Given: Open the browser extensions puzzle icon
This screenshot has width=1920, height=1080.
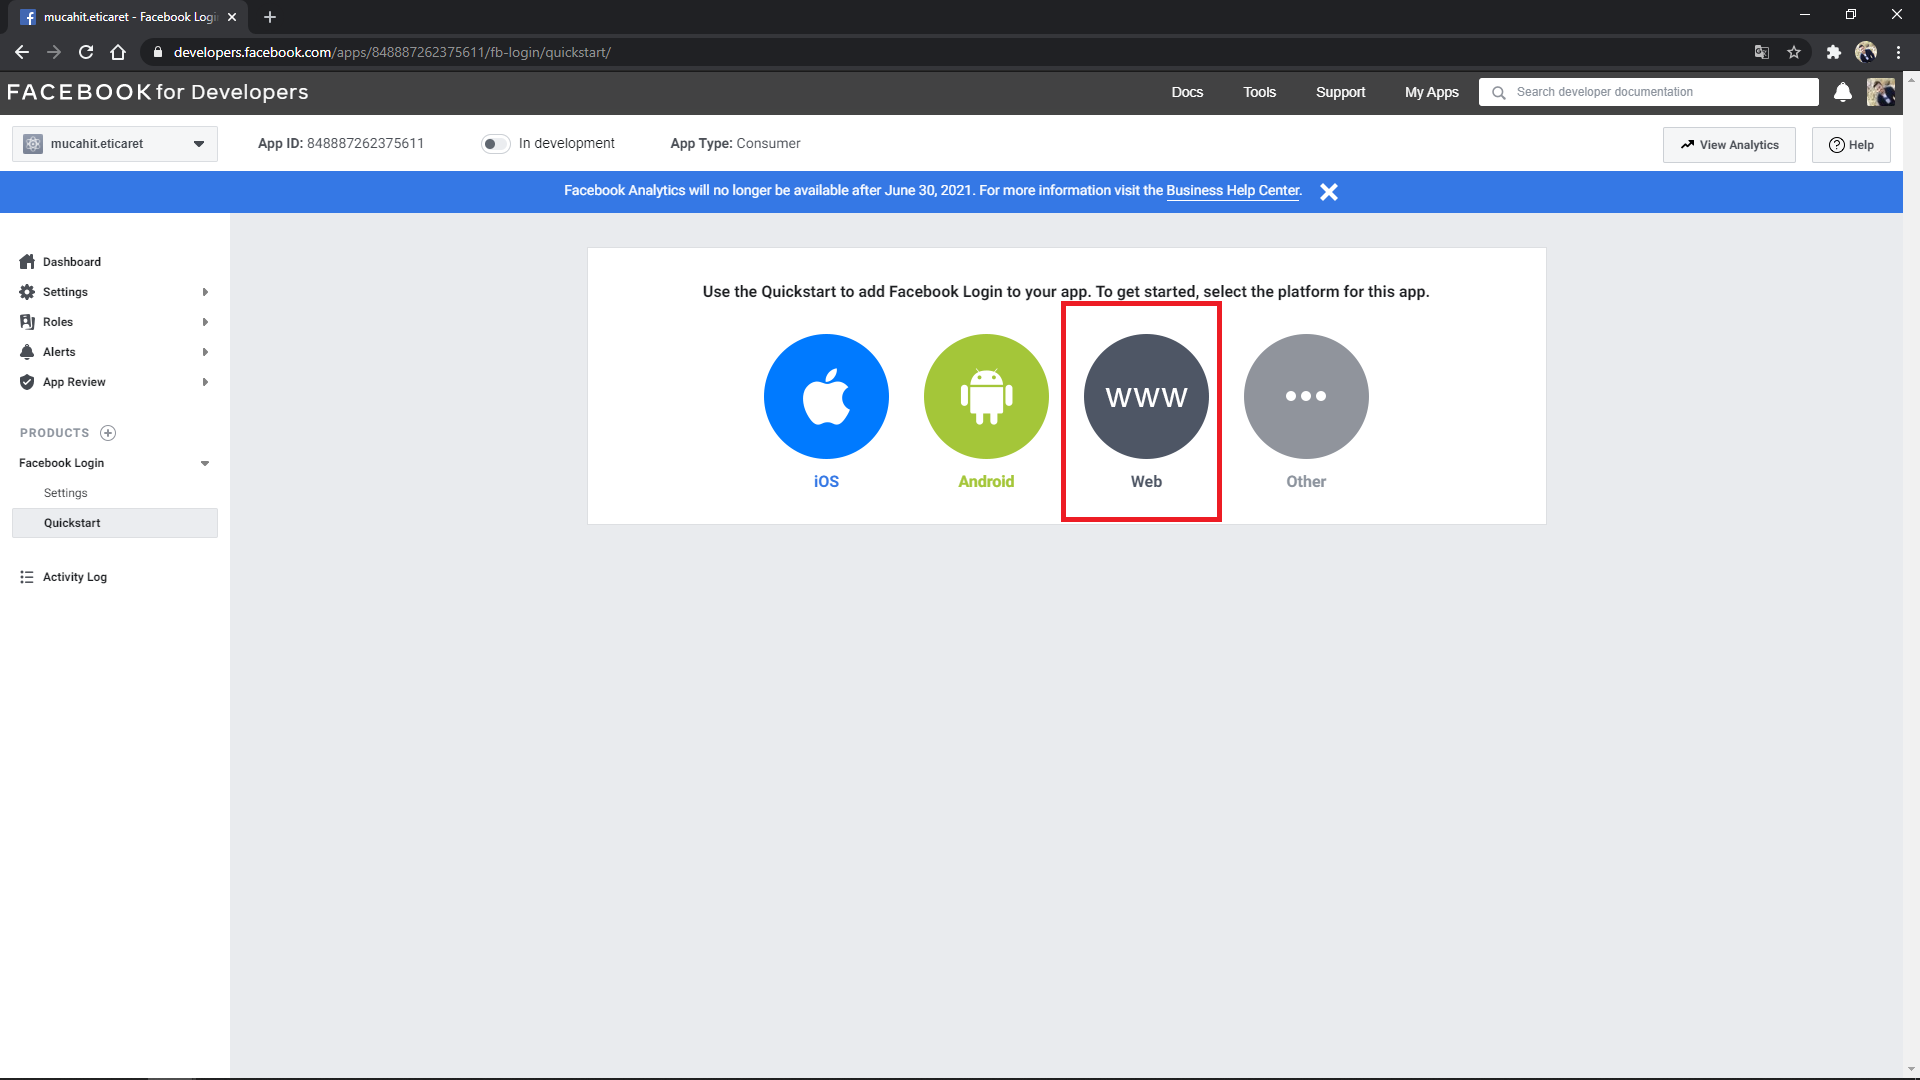Looking at the screenshot, I should (x=1833, y=52).
